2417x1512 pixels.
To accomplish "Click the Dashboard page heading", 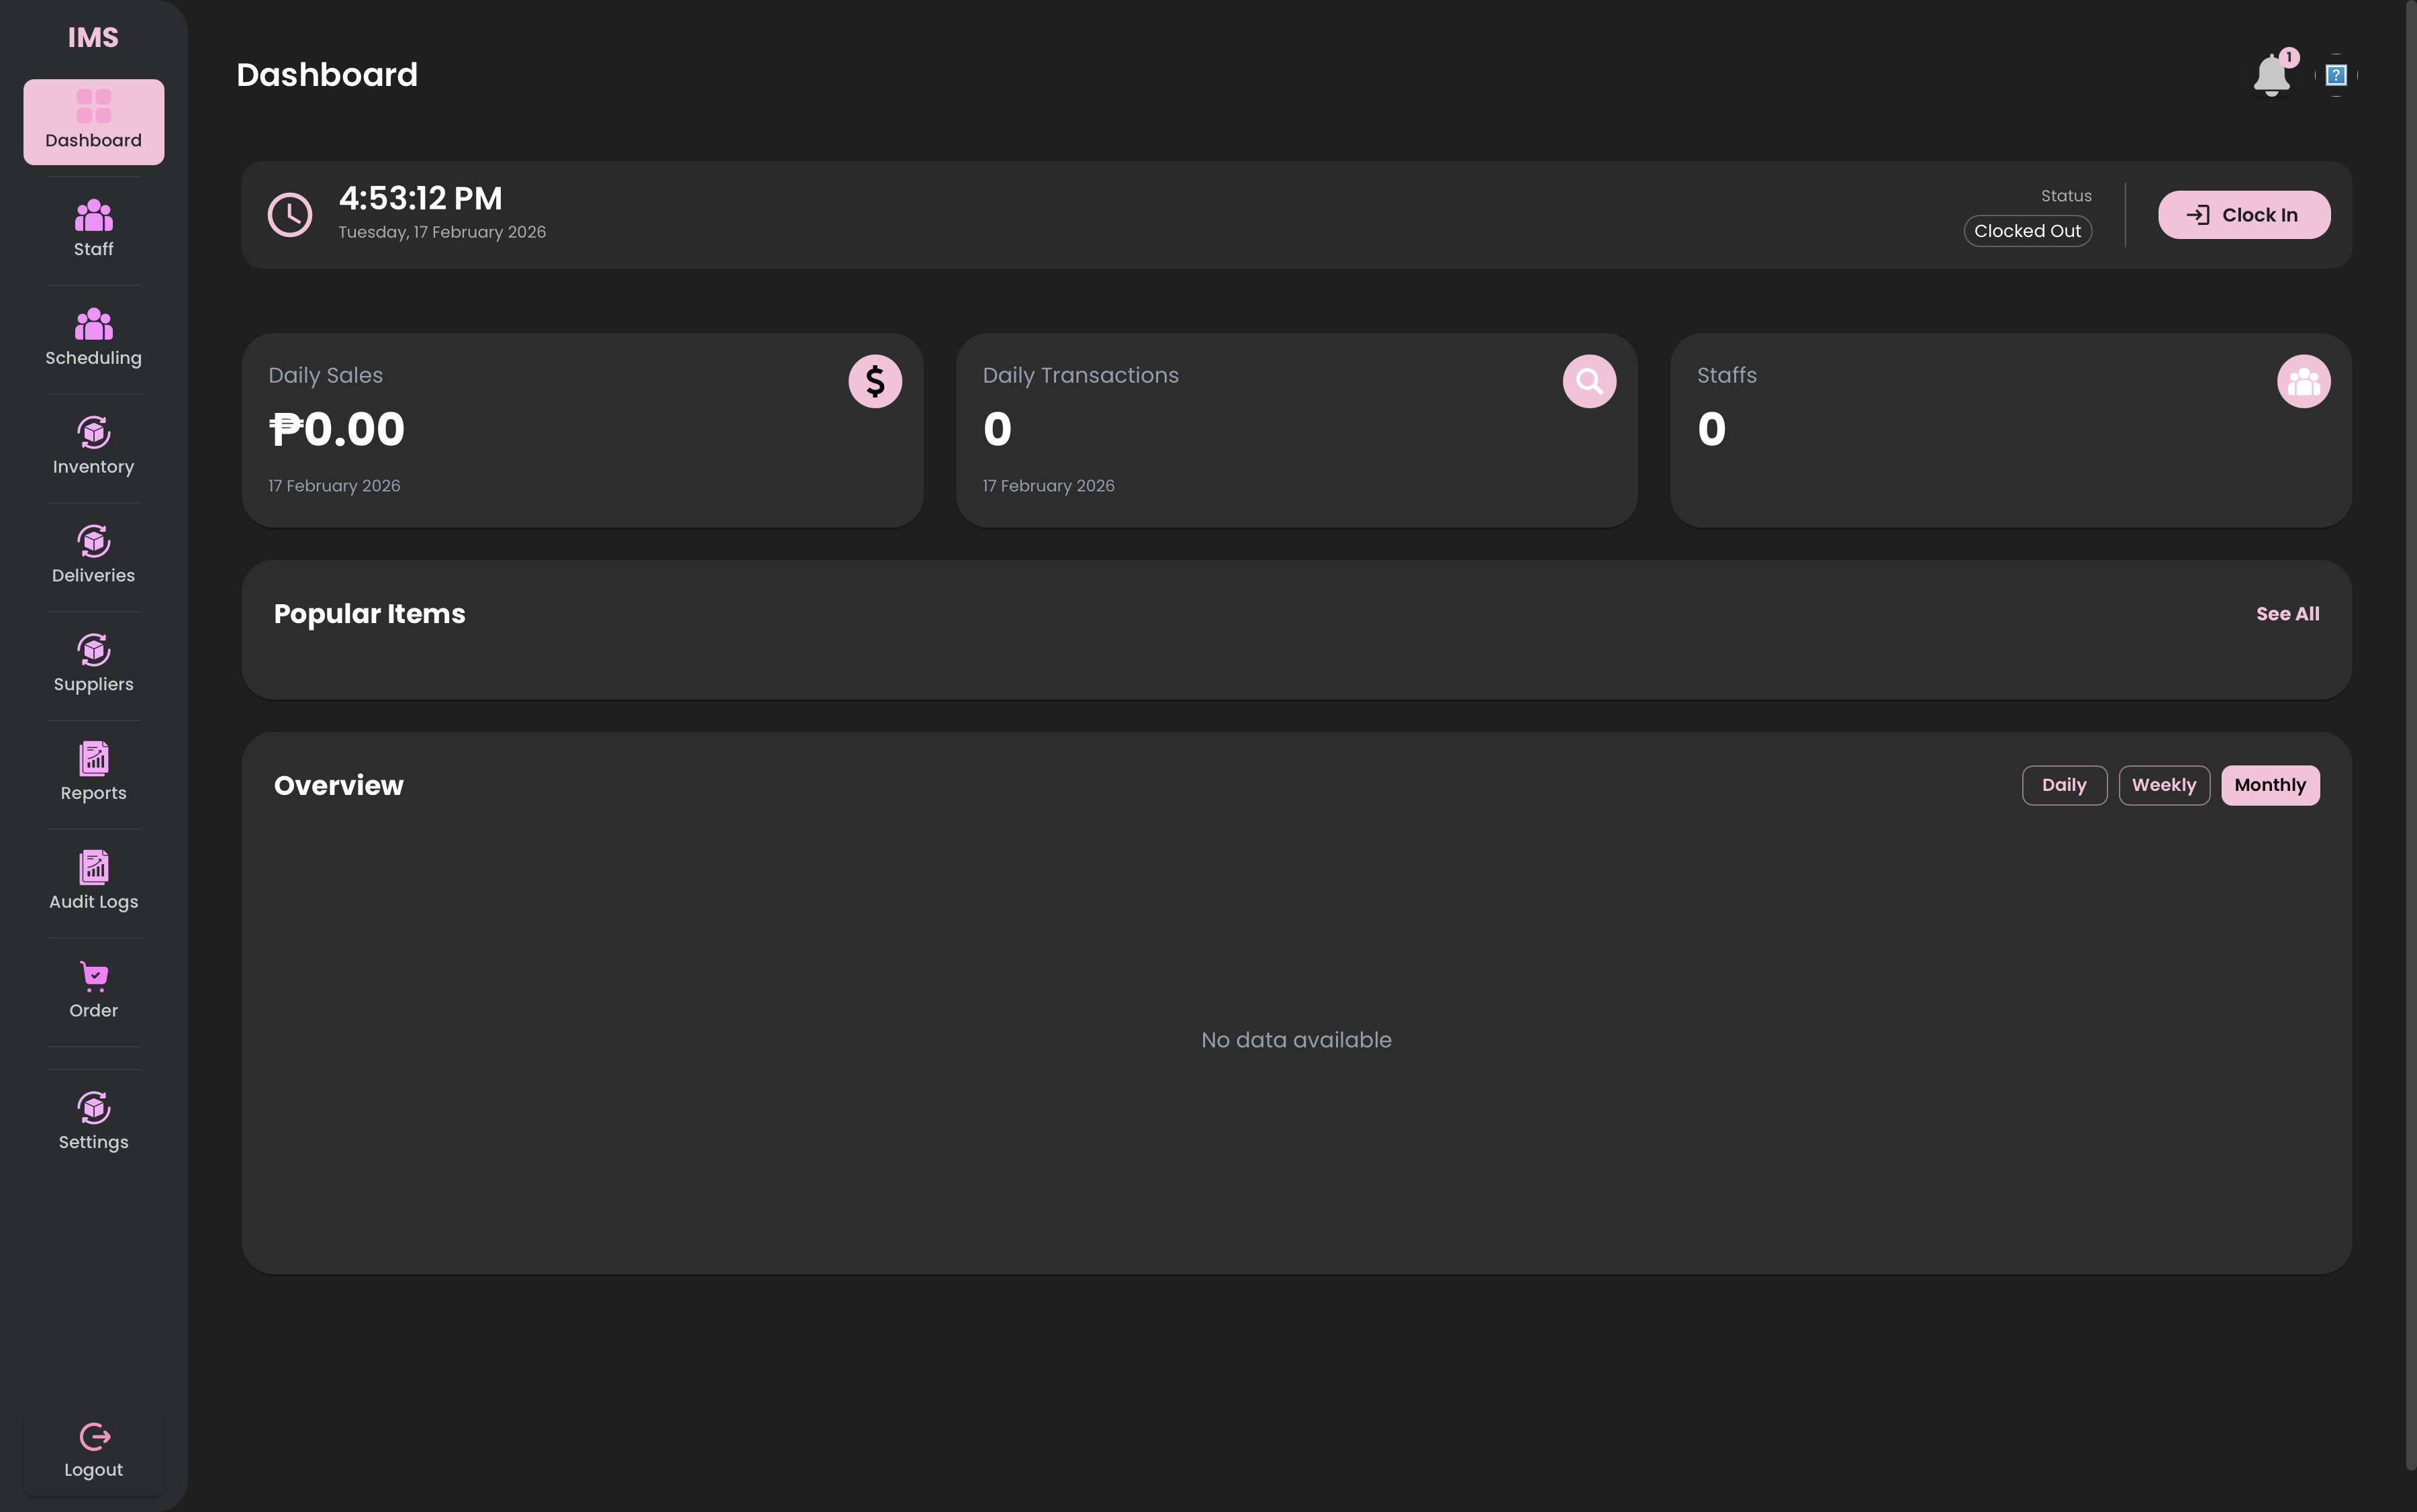I will [327, 75].
